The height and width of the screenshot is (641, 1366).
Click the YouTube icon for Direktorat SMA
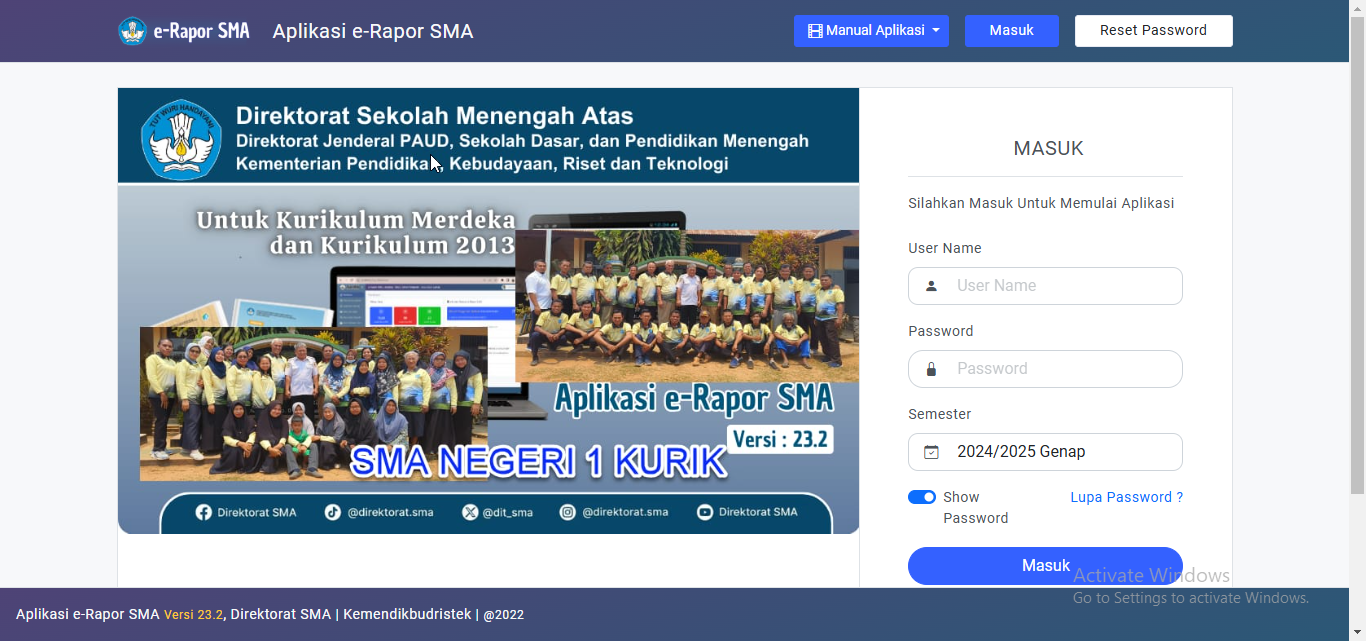pos(705,512)
